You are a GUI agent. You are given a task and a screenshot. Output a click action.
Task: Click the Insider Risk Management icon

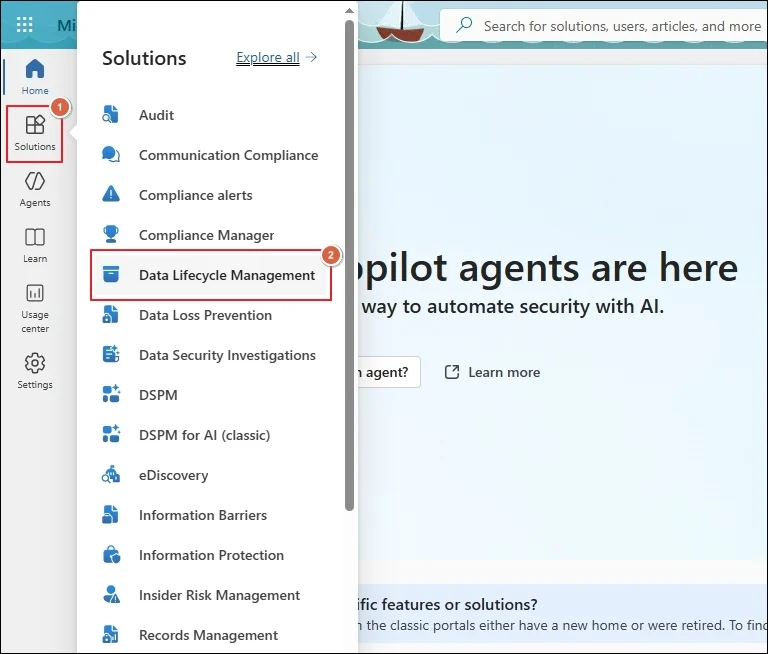[111, 595]
